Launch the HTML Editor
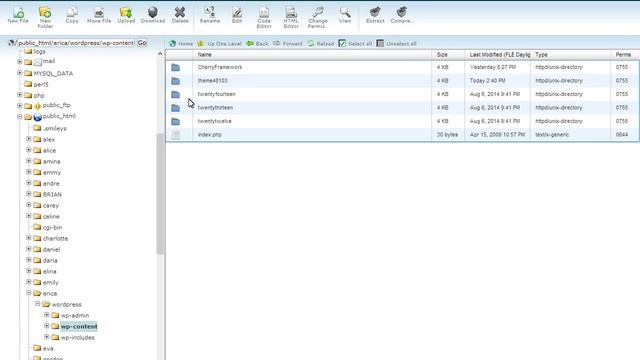 [291, 18]
